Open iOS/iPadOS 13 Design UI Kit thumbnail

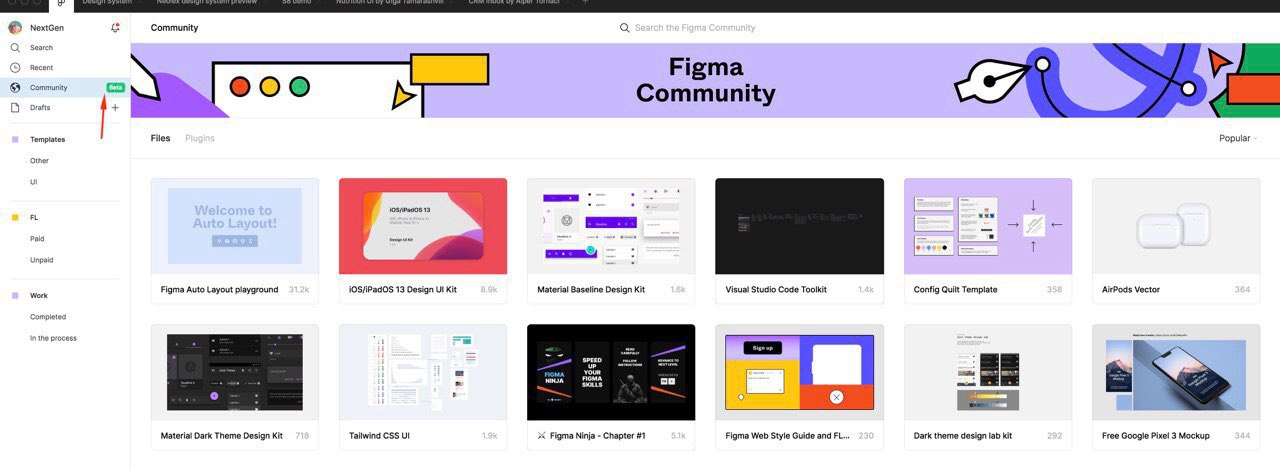coord(423,226)
